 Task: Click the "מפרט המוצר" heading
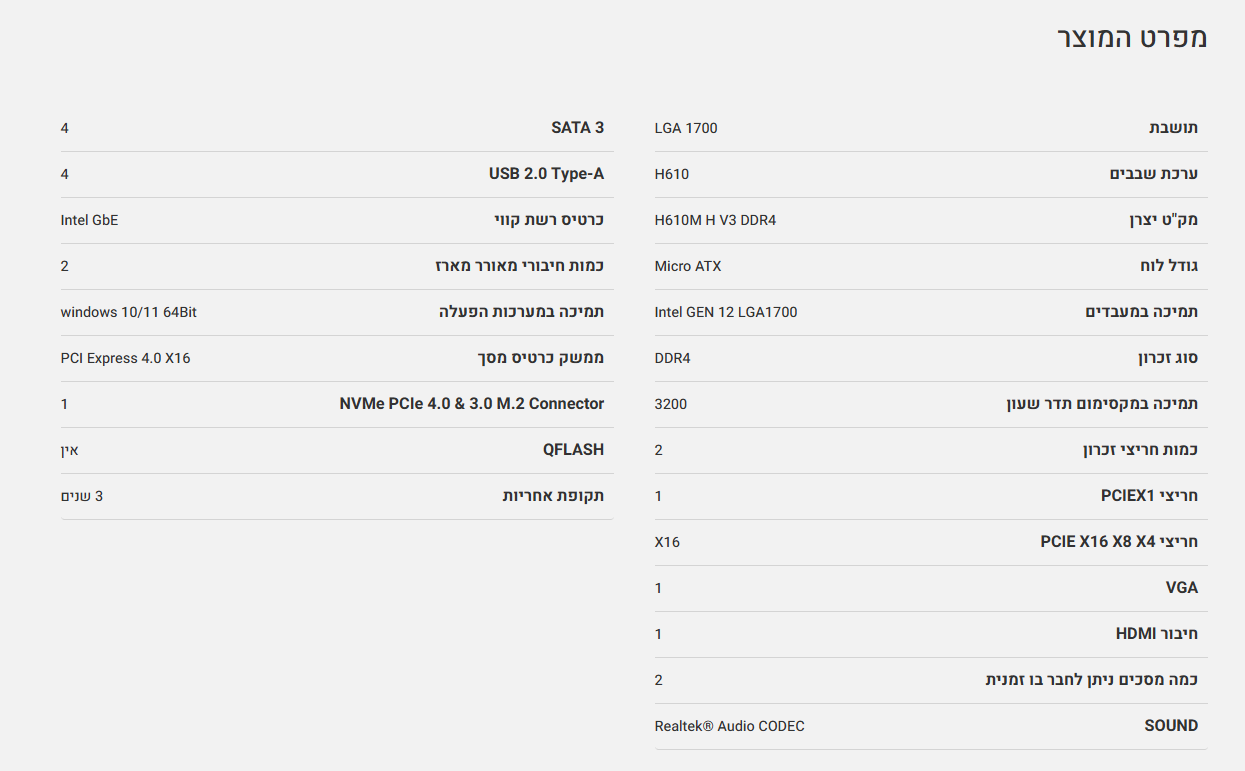tap(1132, 38)
